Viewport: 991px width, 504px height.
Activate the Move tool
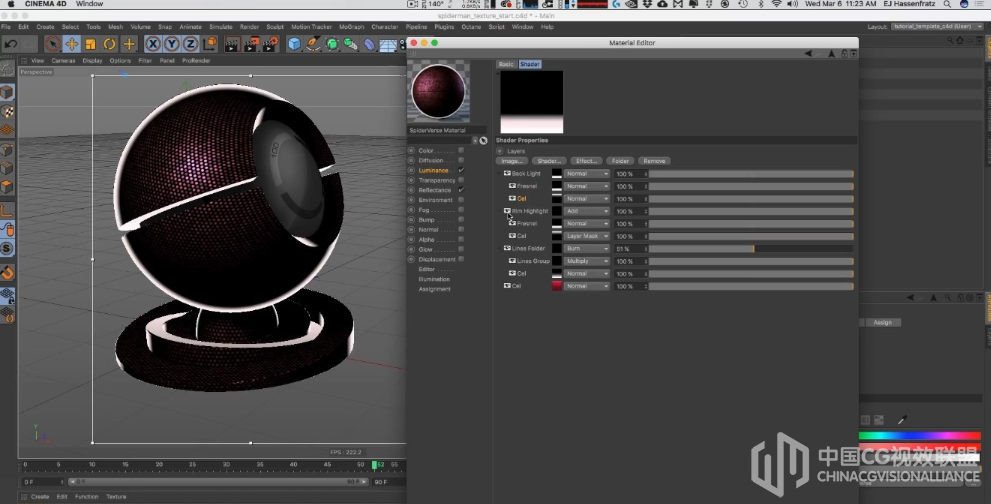click(x=71, y=44)
